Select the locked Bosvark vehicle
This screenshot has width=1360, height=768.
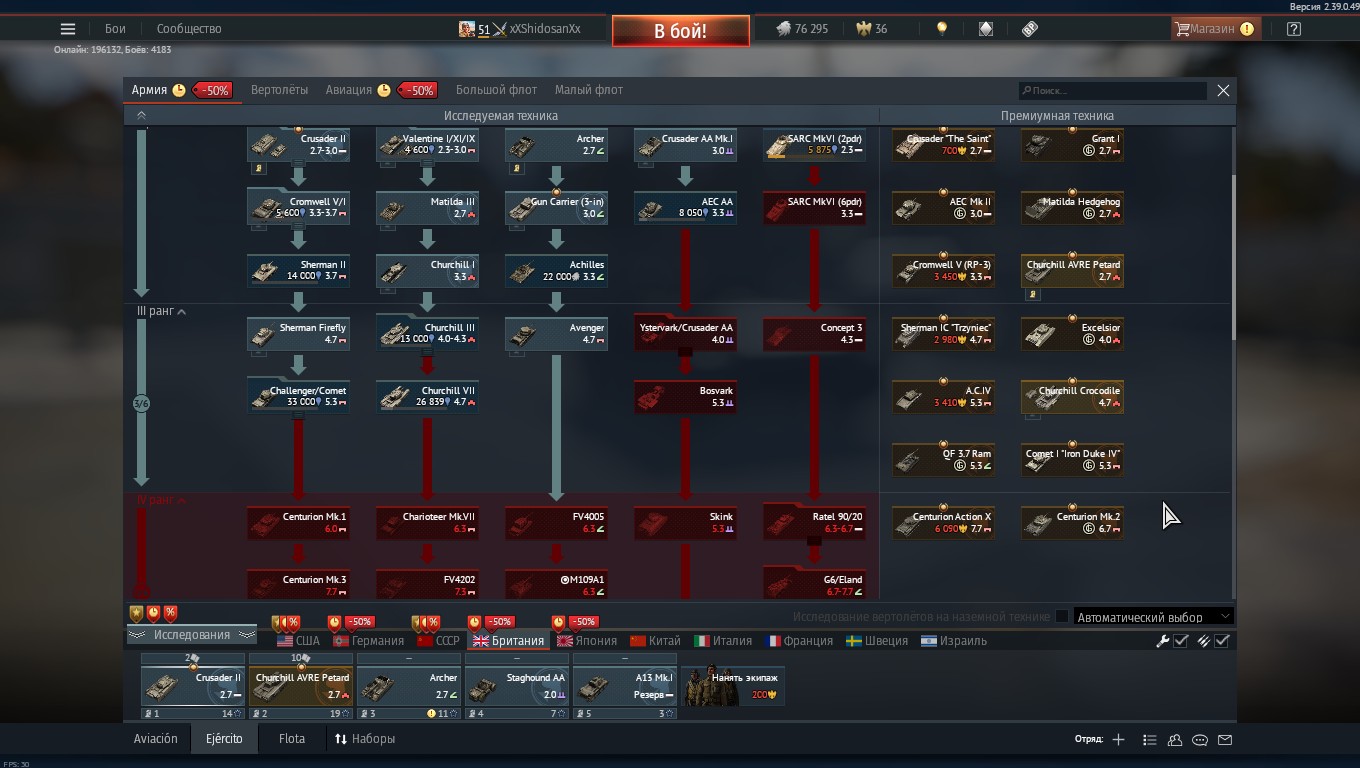coord(685,397)
